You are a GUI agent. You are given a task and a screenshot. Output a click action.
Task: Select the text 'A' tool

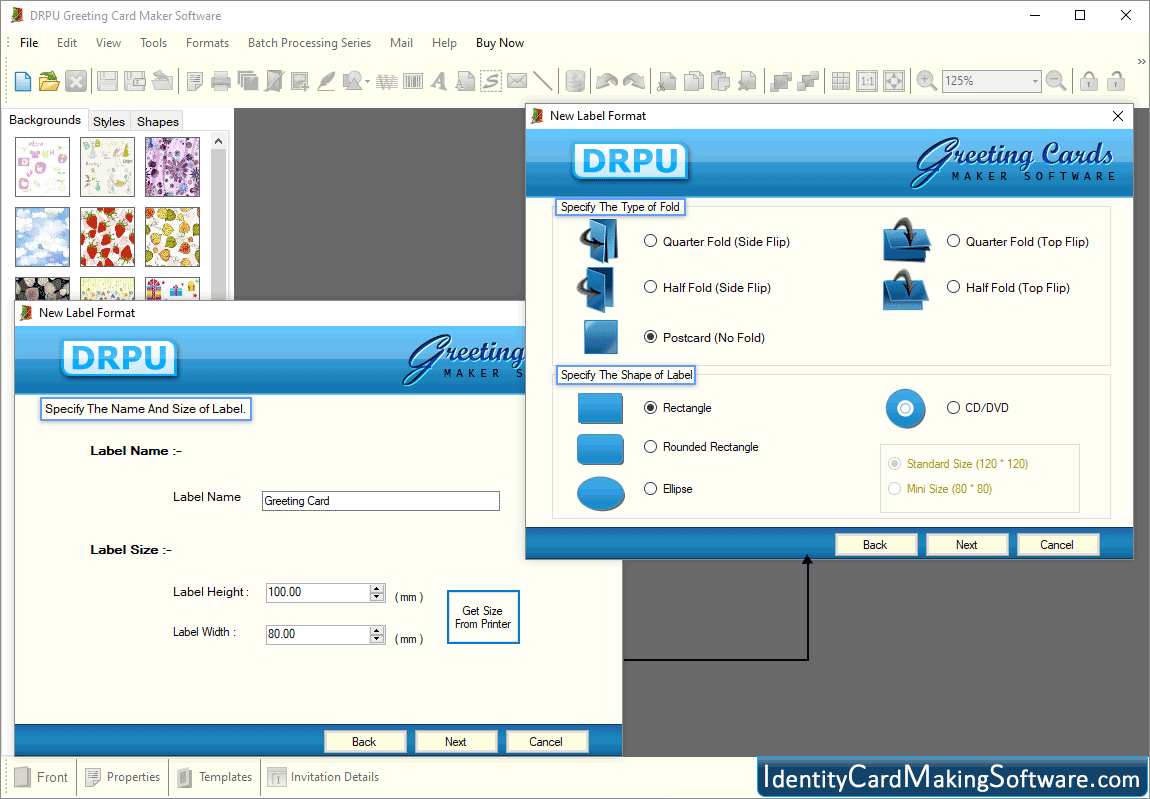(439, 81)
